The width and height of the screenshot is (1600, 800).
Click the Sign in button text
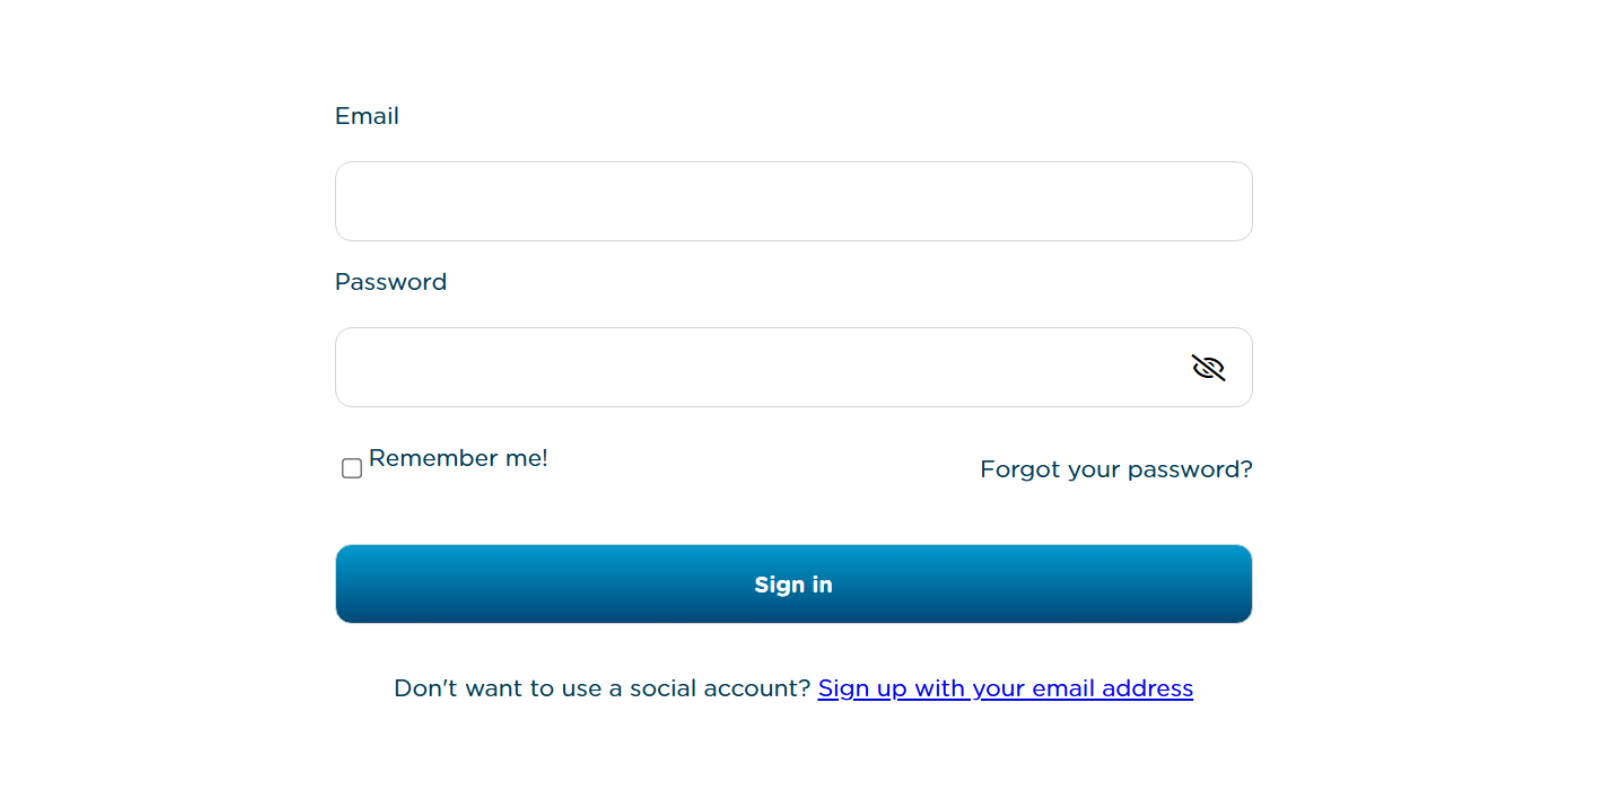pyautogui.click(x=793, y=584)
